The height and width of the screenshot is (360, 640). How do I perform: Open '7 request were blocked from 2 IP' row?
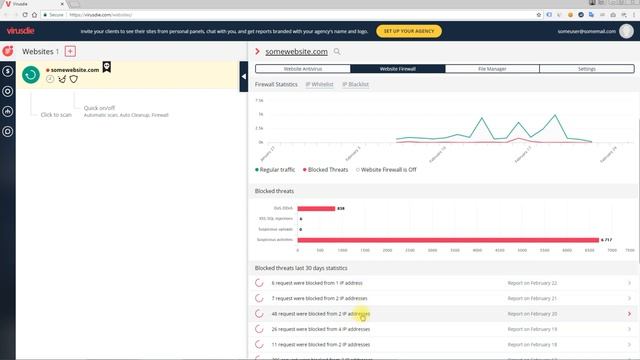point(444,298)
